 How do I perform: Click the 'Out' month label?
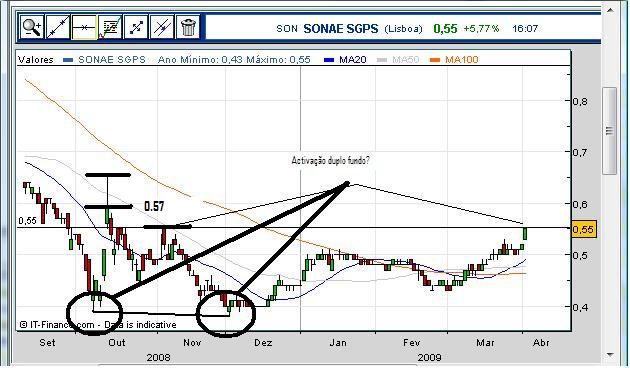coord(117,343)
